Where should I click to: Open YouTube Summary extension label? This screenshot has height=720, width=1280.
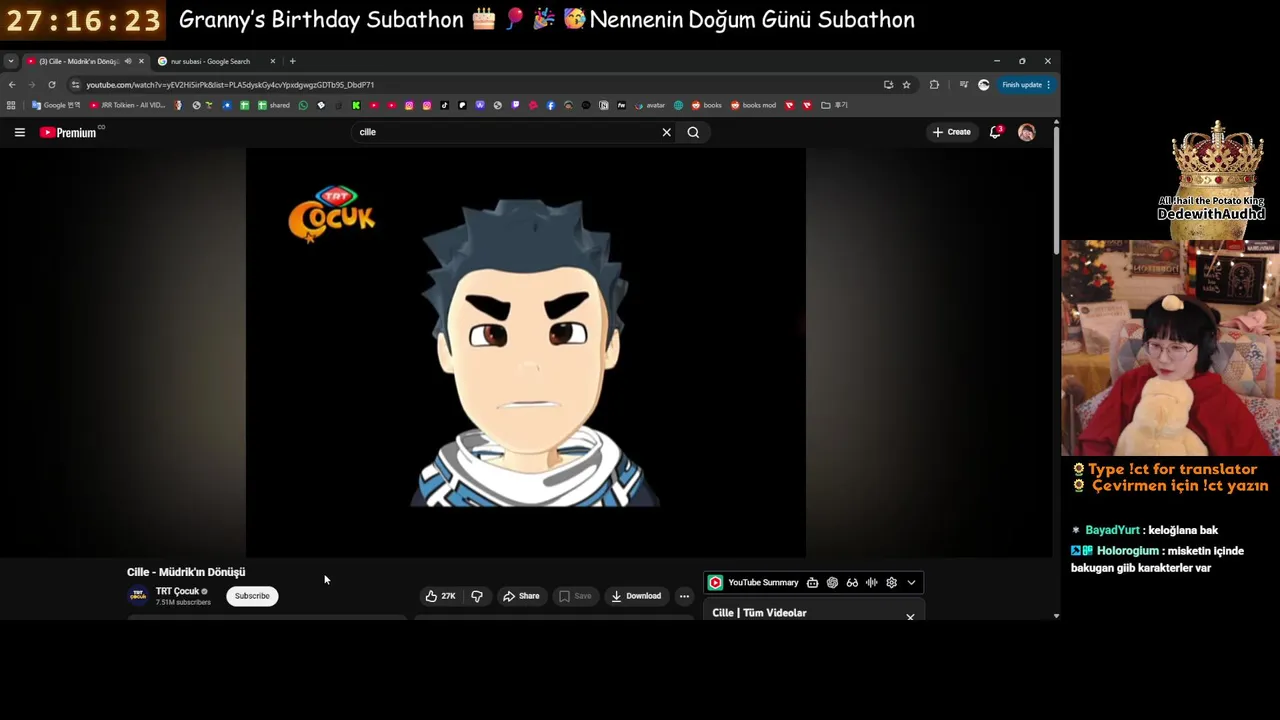coord(763,583)
